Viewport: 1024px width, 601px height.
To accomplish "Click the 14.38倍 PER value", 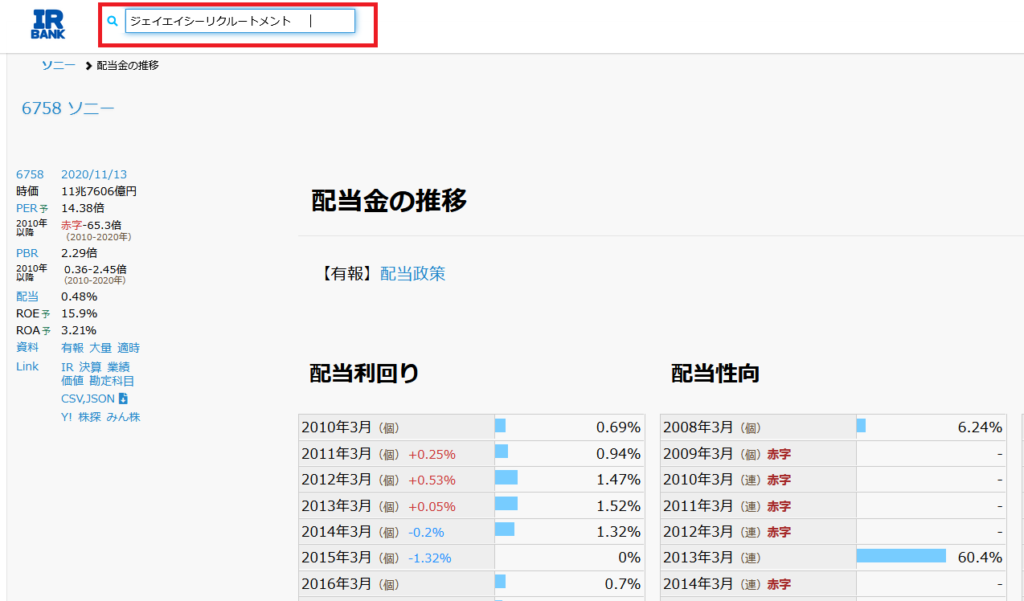I will tap(82, 208).
